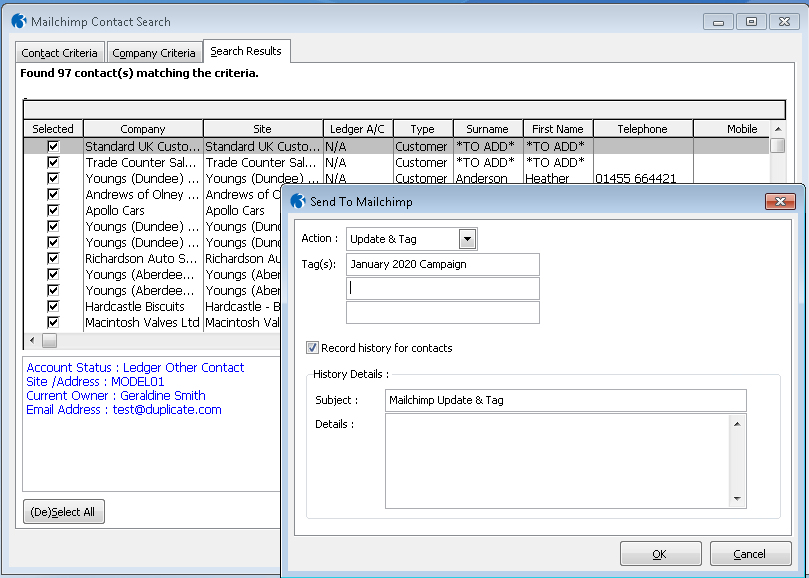
Task: Click the Mailchimp Contact Search window logo icon
Action: point(19,21)
